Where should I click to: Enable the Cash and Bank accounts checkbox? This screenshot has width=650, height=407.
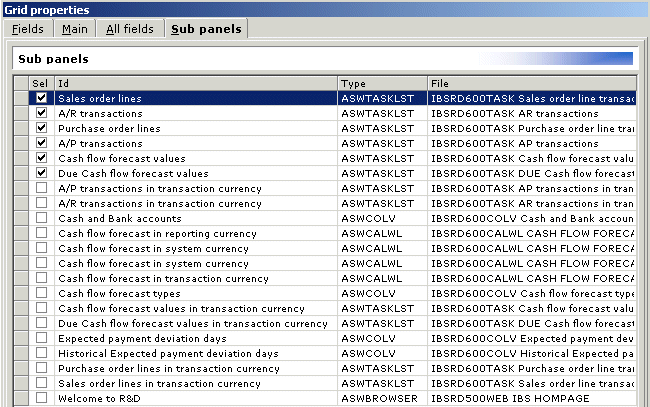tap(41, 219)
